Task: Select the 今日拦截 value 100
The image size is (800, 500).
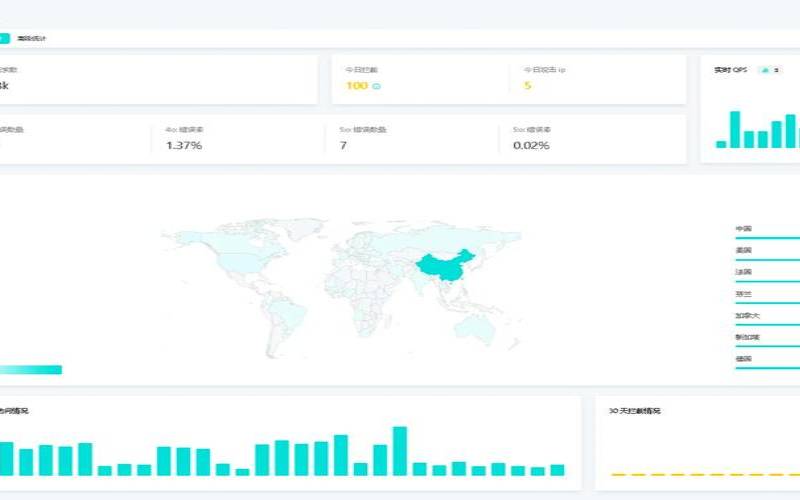Action: 357,86
